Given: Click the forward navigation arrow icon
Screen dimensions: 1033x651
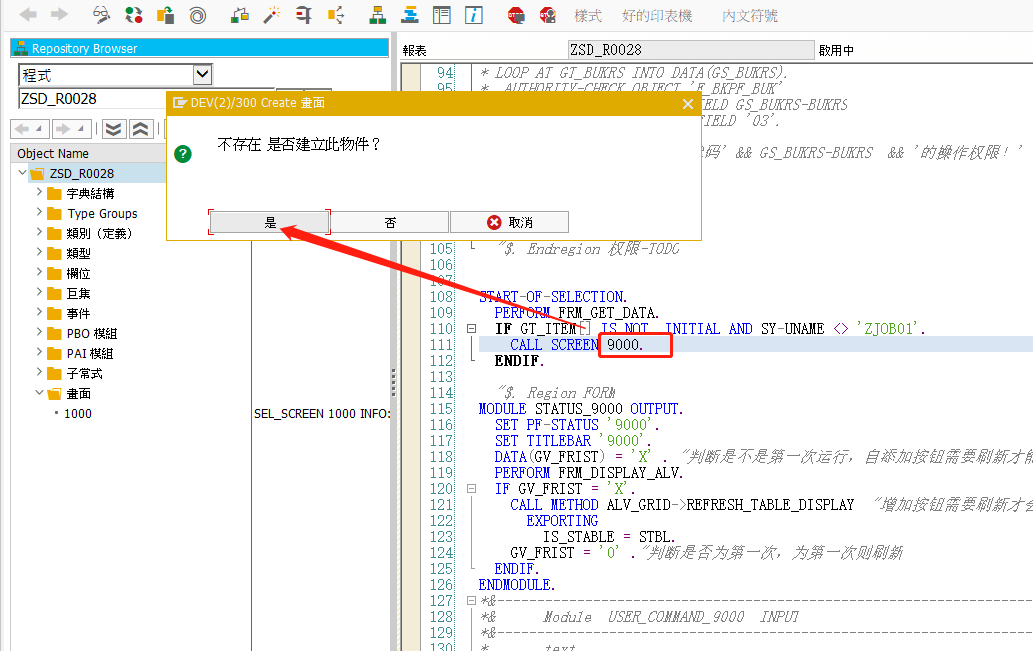Looking at the screenshot, I should [x=58, y=14].
